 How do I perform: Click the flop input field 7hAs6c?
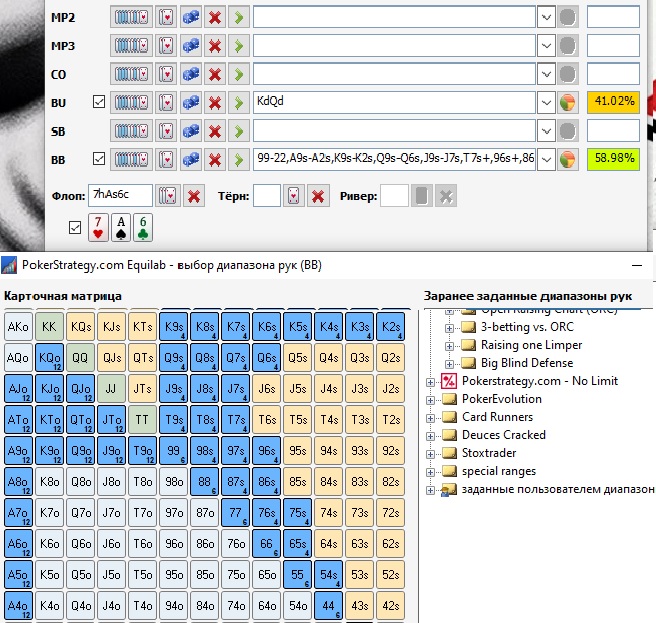point(120,196)
